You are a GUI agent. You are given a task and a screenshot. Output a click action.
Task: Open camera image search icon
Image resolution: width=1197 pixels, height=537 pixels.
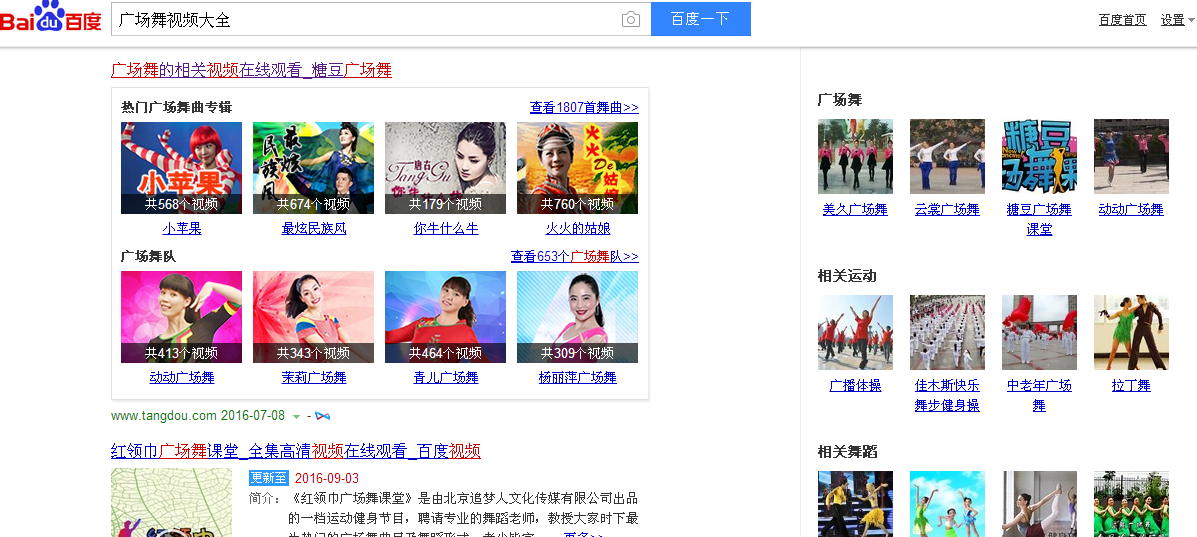tap(631, 20)
